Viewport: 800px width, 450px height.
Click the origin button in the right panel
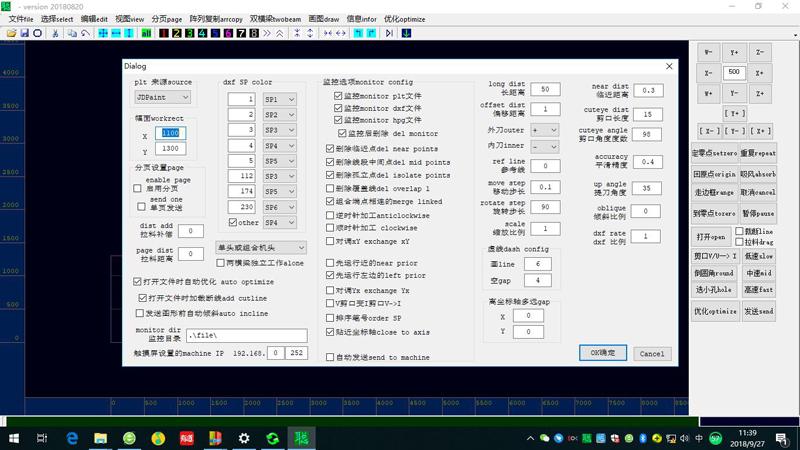coord(714,174)
